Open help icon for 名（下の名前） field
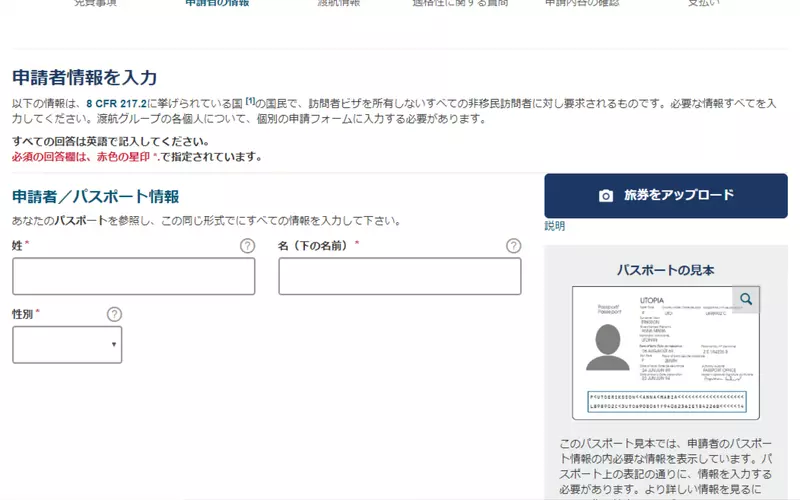The width and height of the screenshot is (800, 500). (x=513, y=246)
